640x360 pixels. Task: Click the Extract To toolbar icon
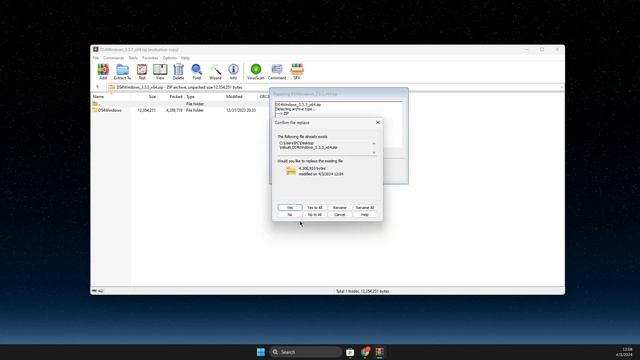tap(122, 72)
